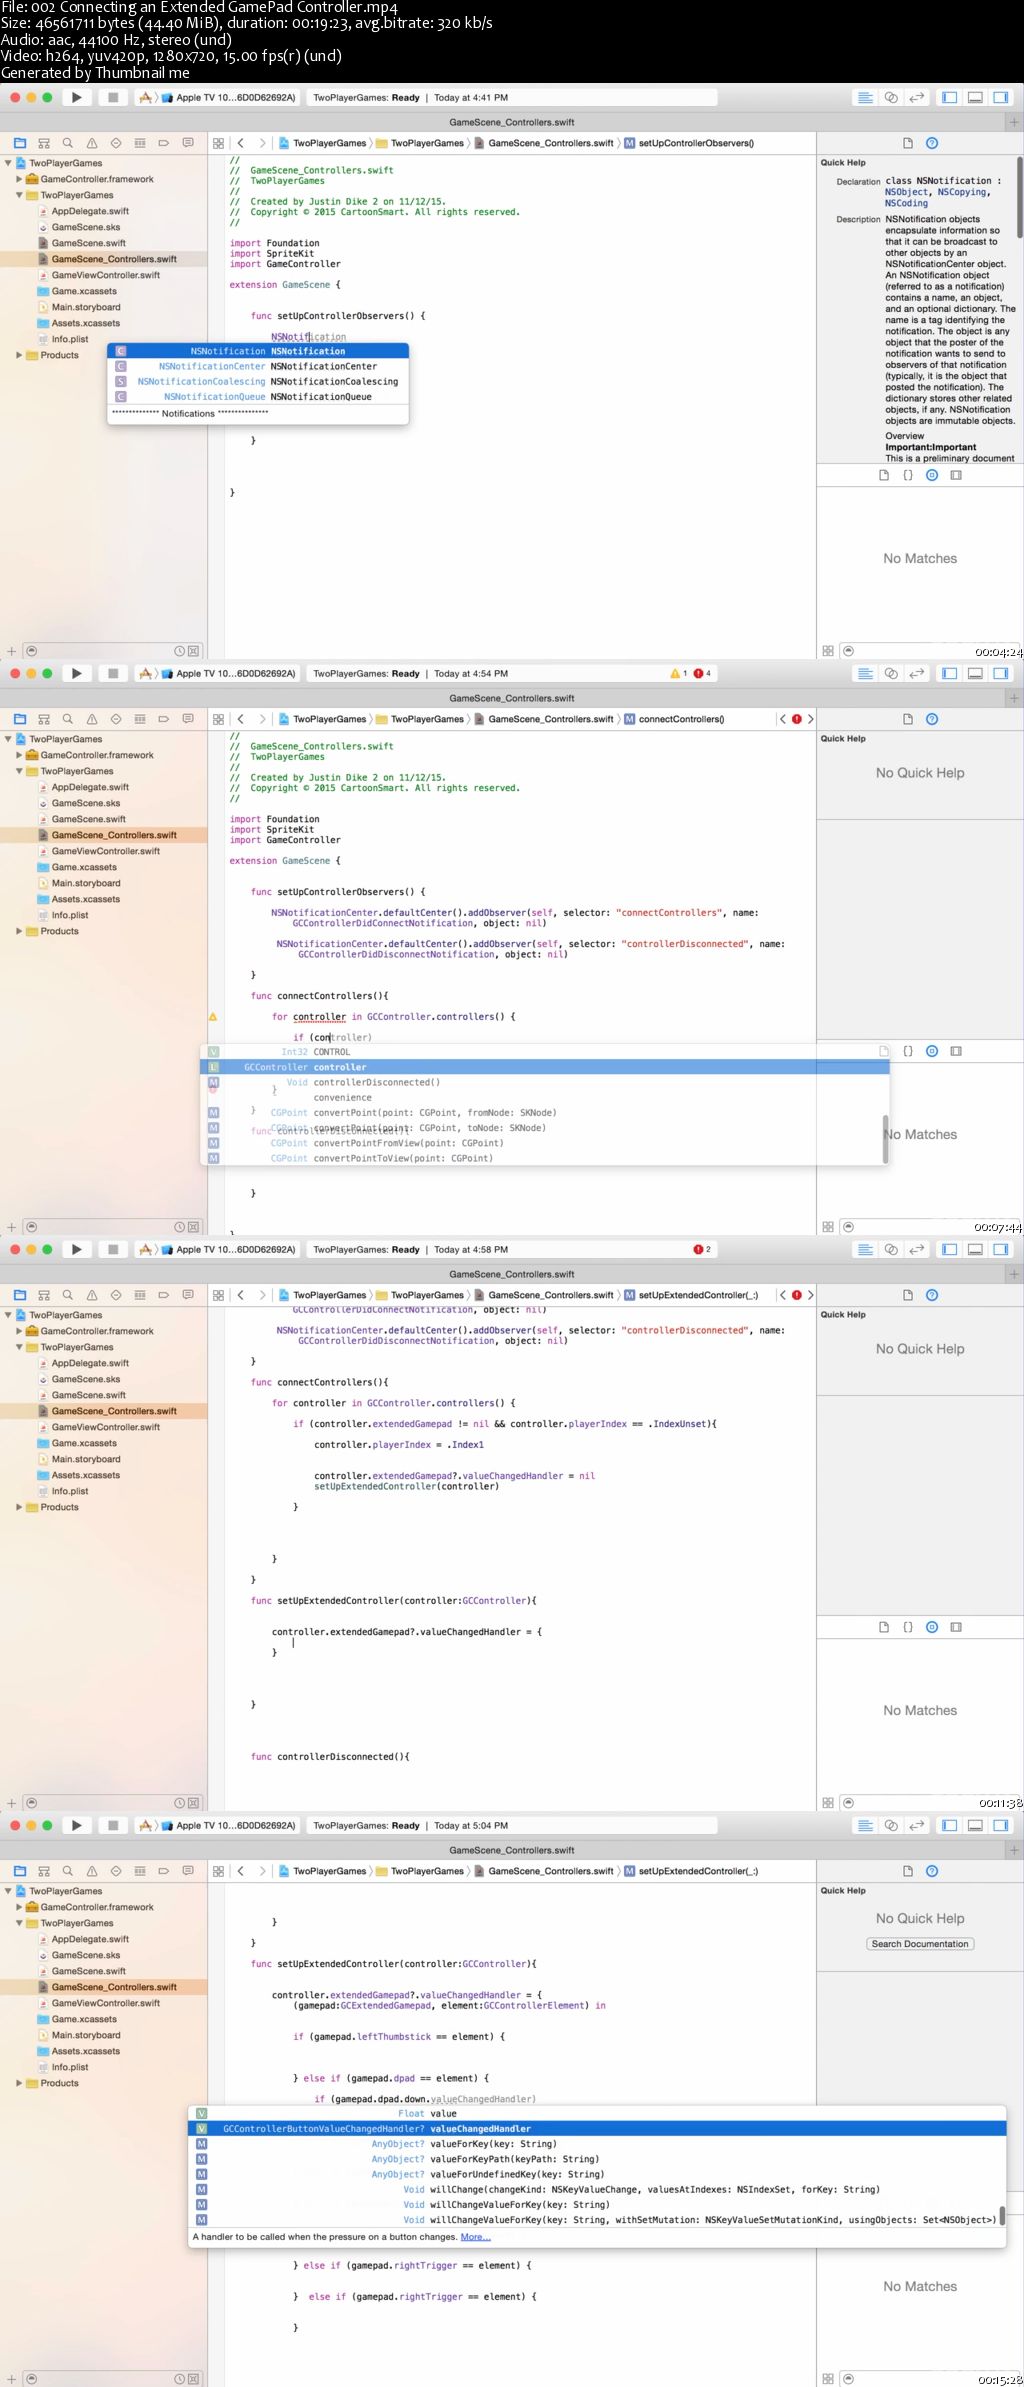Viewport: 1024px width, 2387px height.
Task: Toggle utilities pane in 4:41 PM frame
Action: click(x=1000, y=97)
